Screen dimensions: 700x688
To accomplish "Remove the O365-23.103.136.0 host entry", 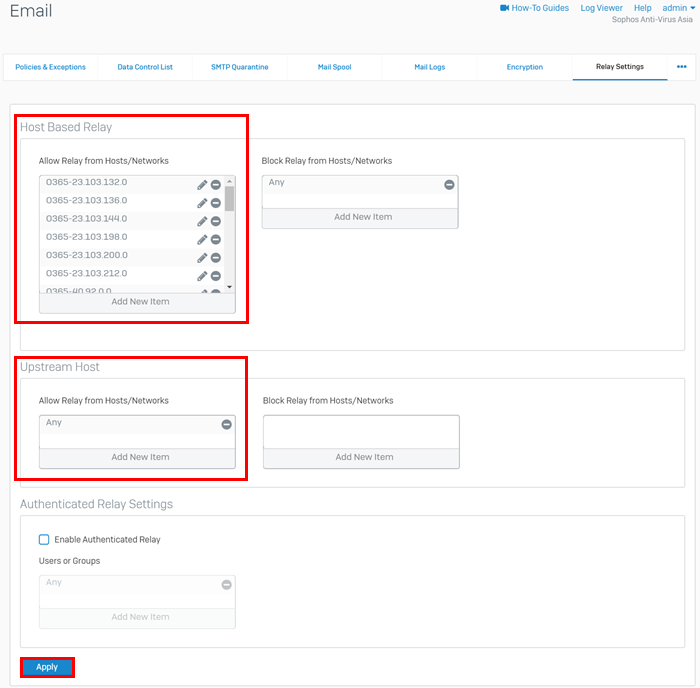I will (x=216, y=203).
